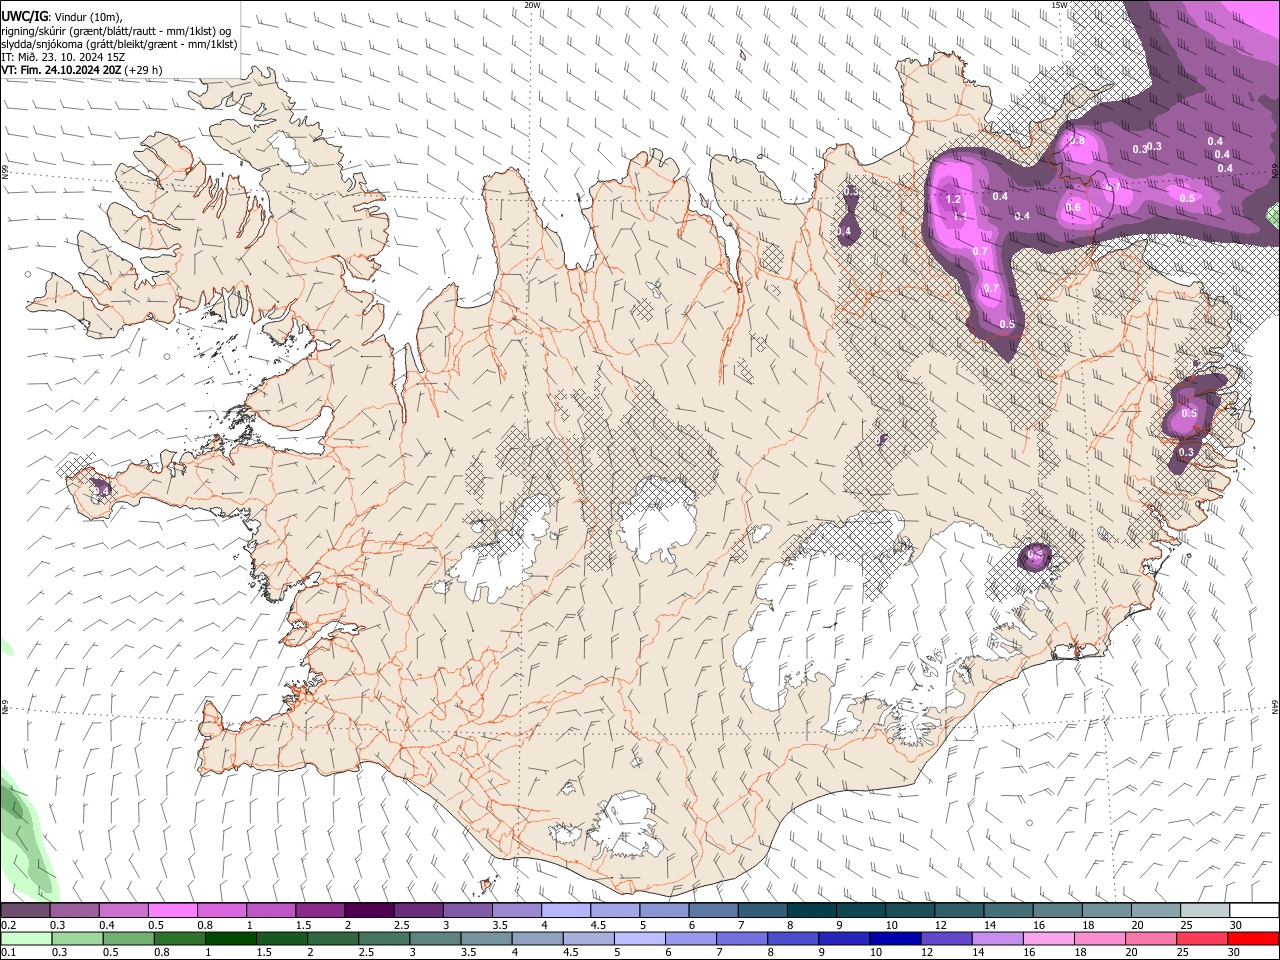Image resolution: width=1280 pixels, height=960 pixels.
Task: Click the white 30 swatch in the snow scale
Action: click(x=1253, y=910)
